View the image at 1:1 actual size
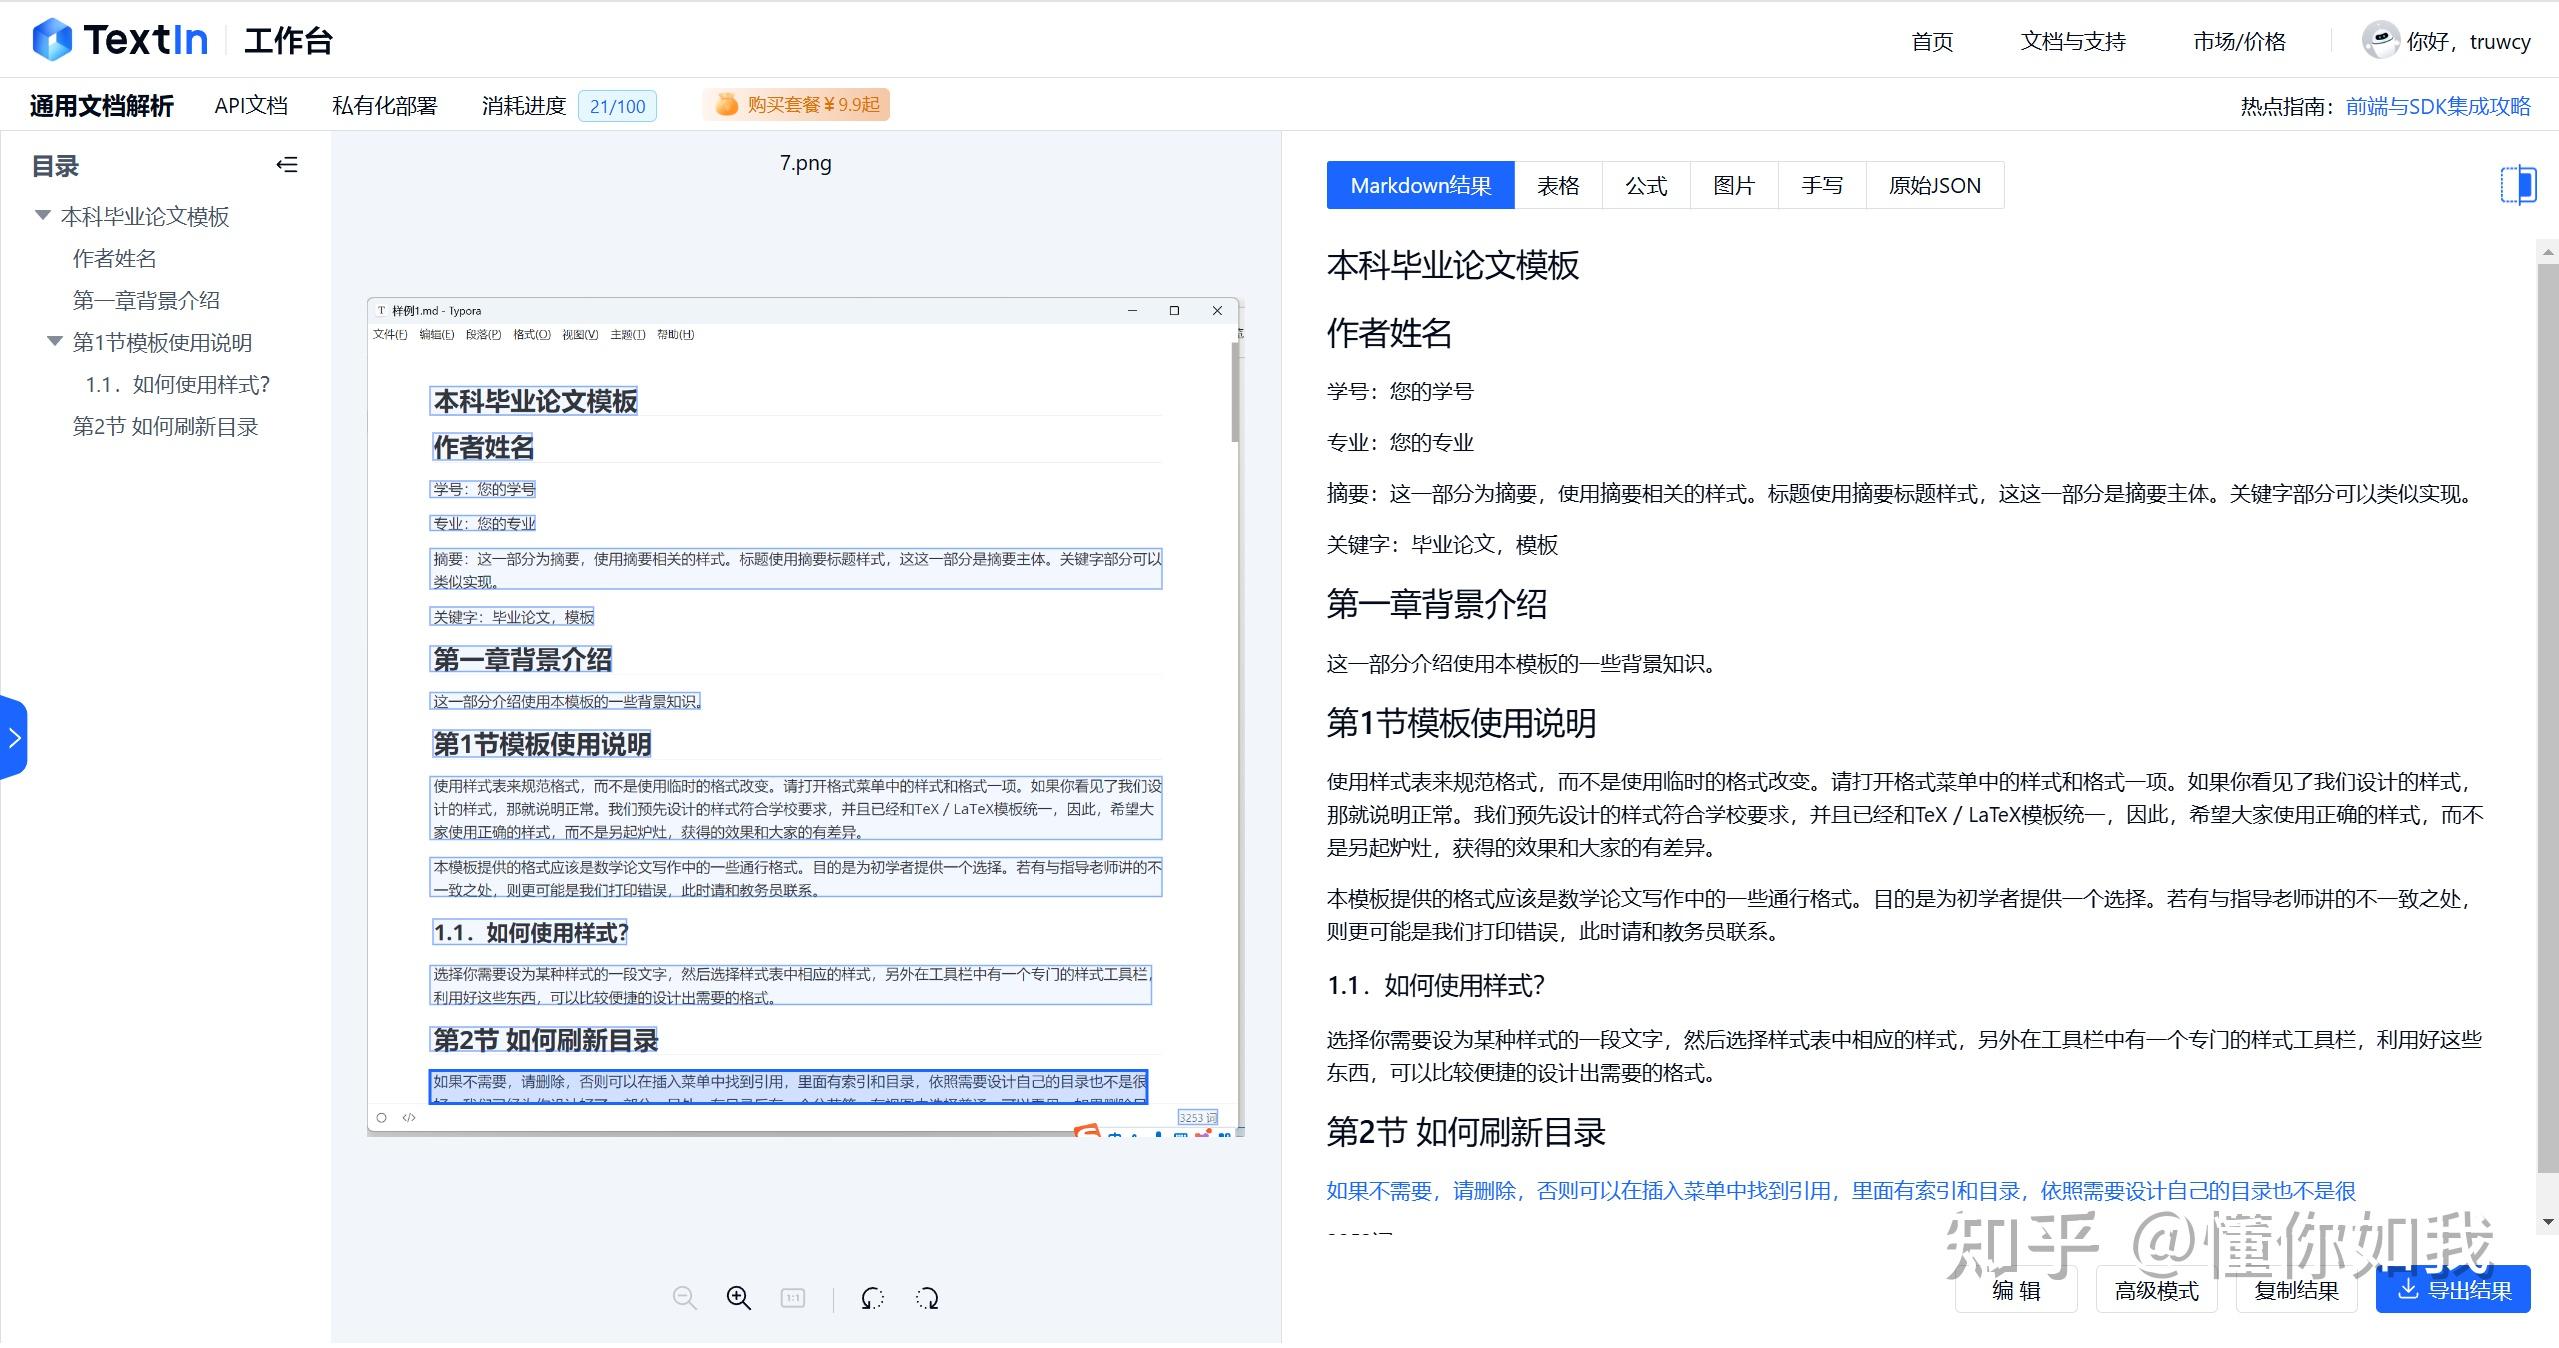2559x1348 pixels. pos(792,1296)
